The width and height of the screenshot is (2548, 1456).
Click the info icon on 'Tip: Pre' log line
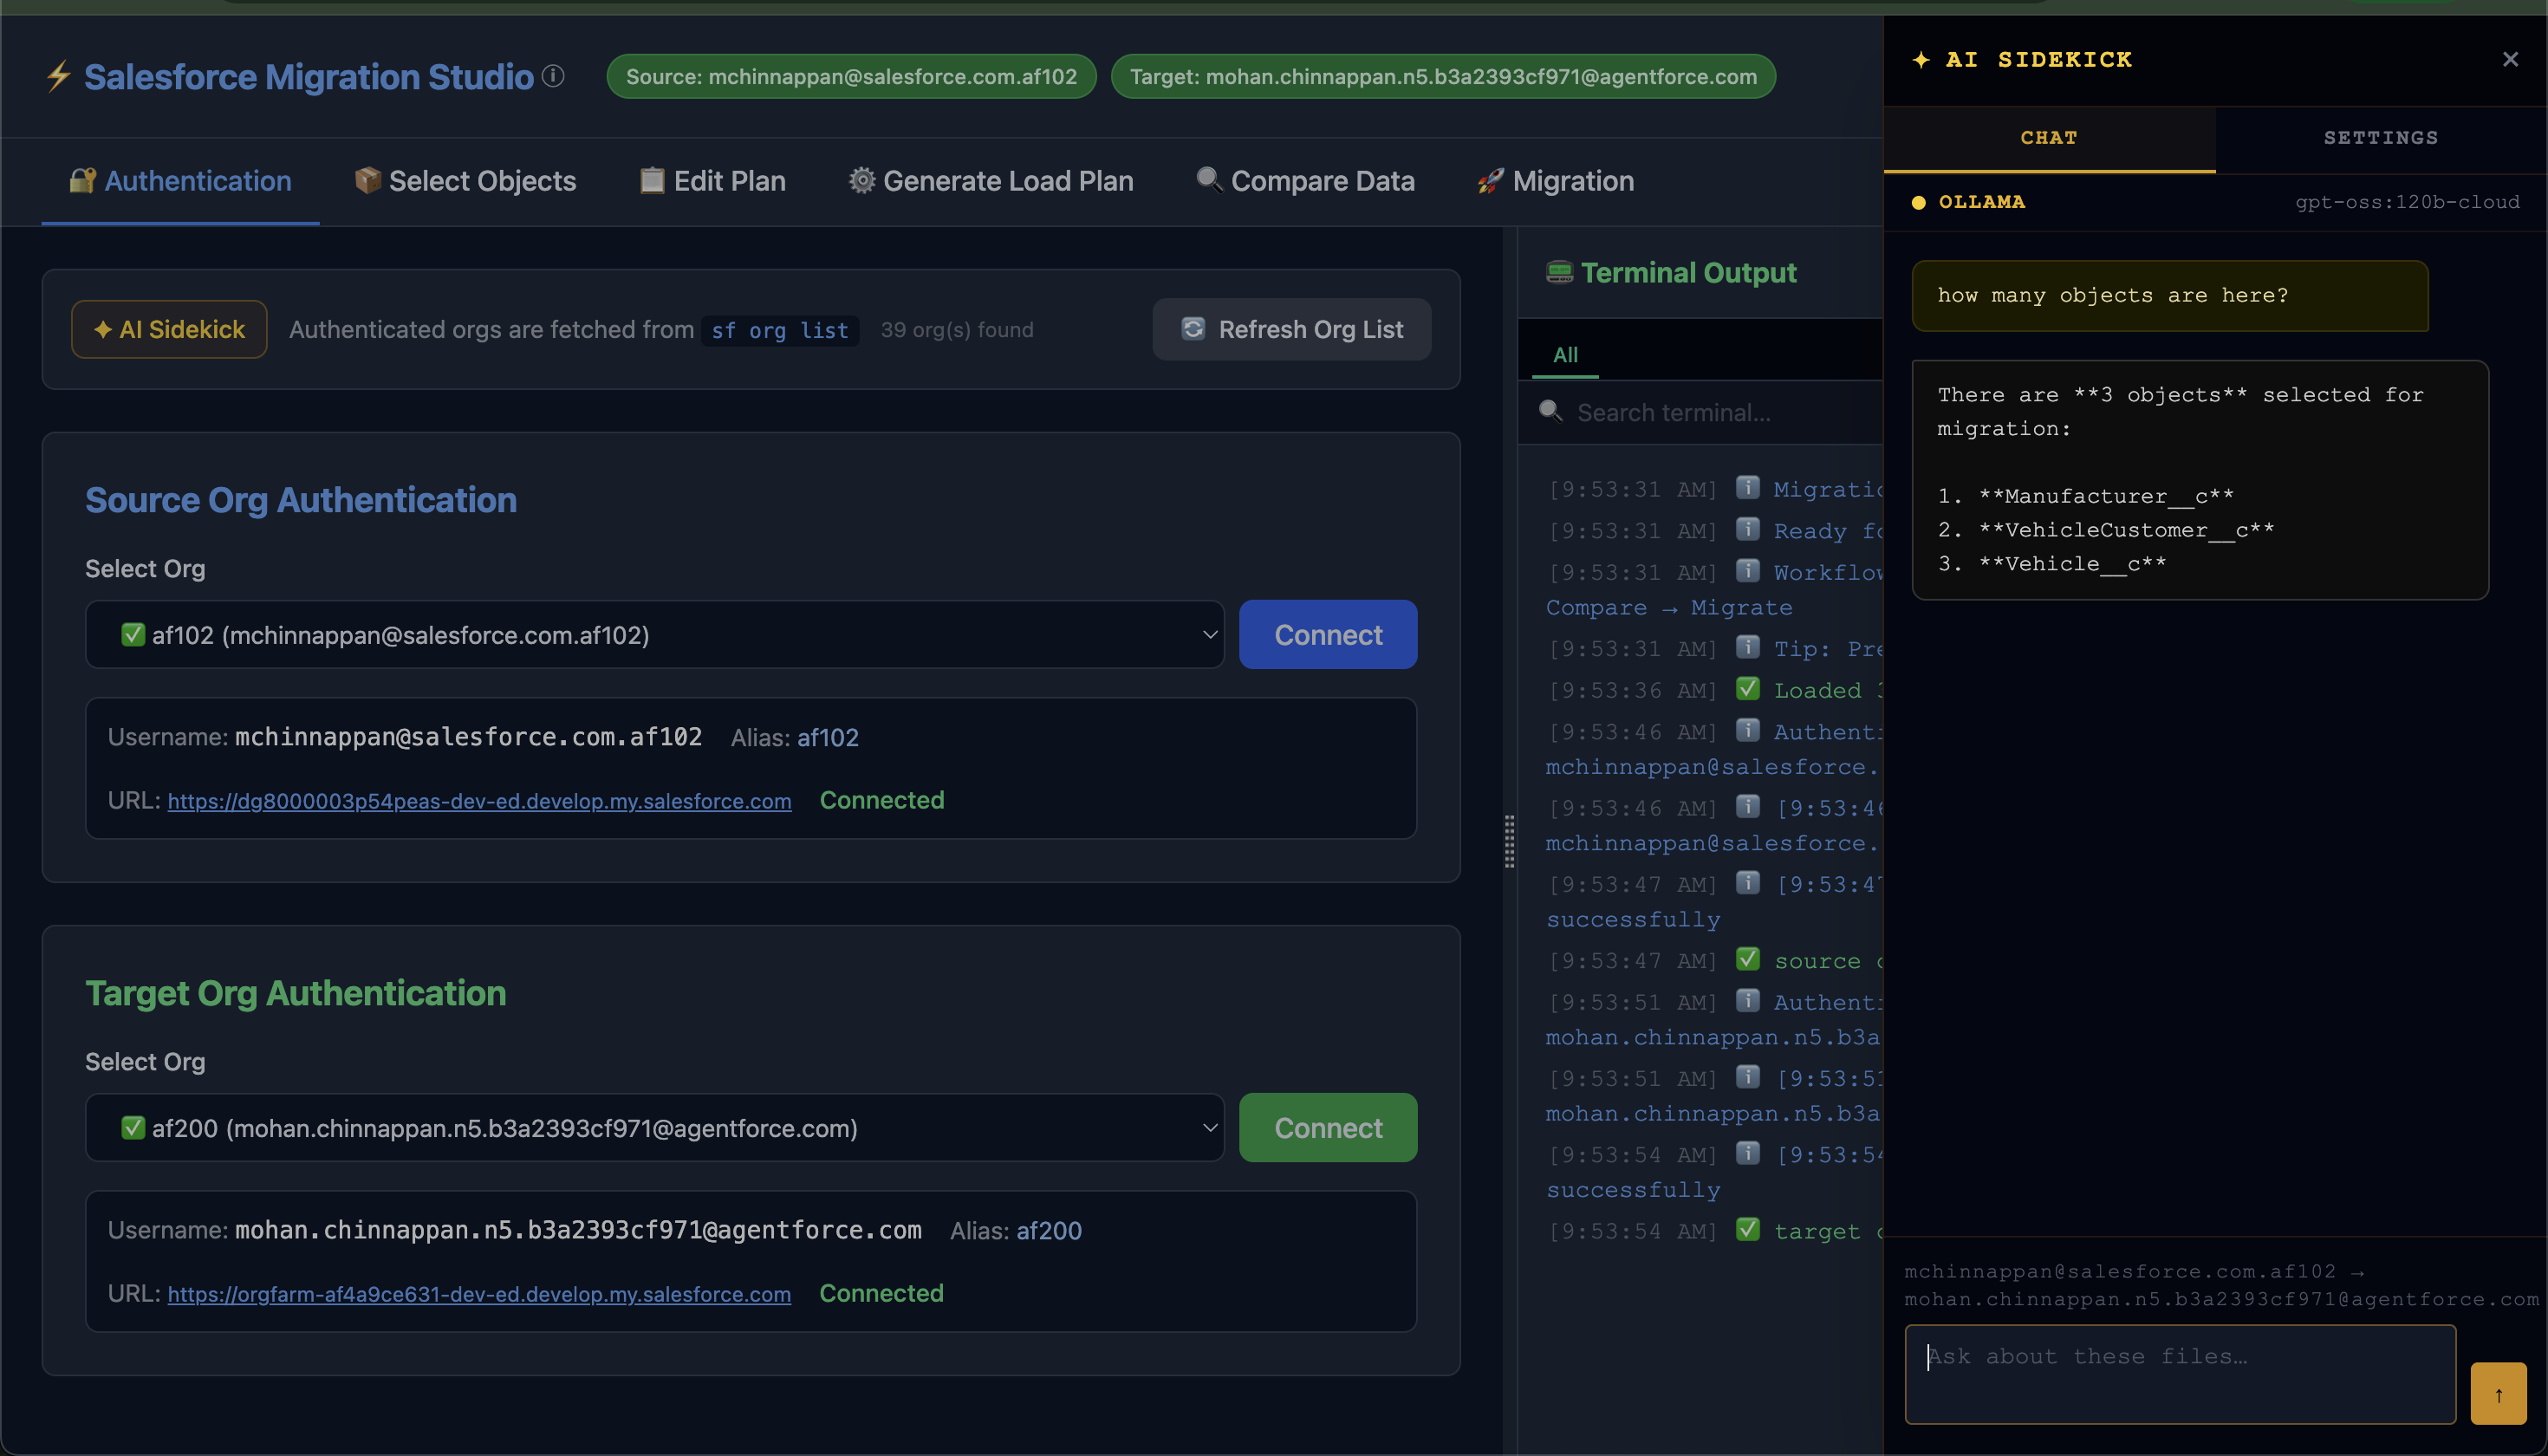pos(1748,647)
